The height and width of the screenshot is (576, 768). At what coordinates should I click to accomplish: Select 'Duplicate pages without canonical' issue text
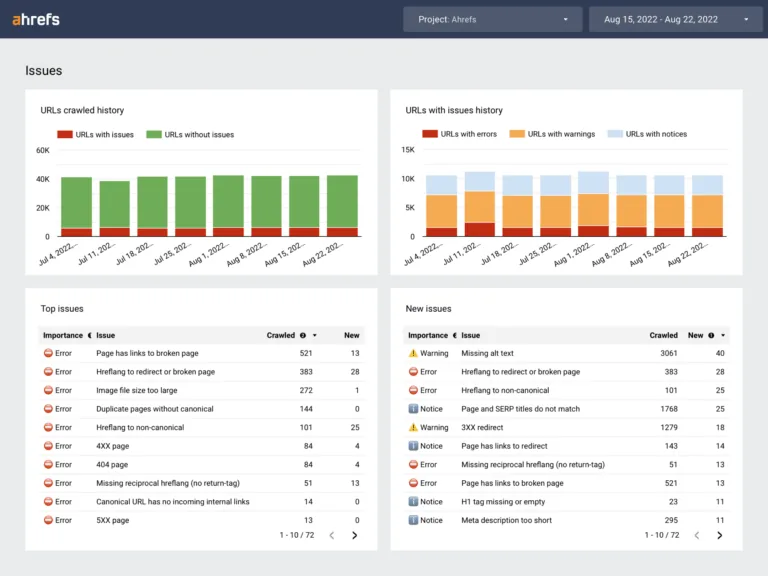click(155, 409)
